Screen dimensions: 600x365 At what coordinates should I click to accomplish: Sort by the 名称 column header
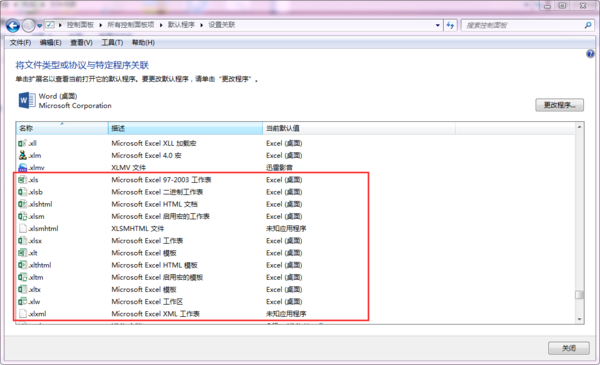[62, 128]
